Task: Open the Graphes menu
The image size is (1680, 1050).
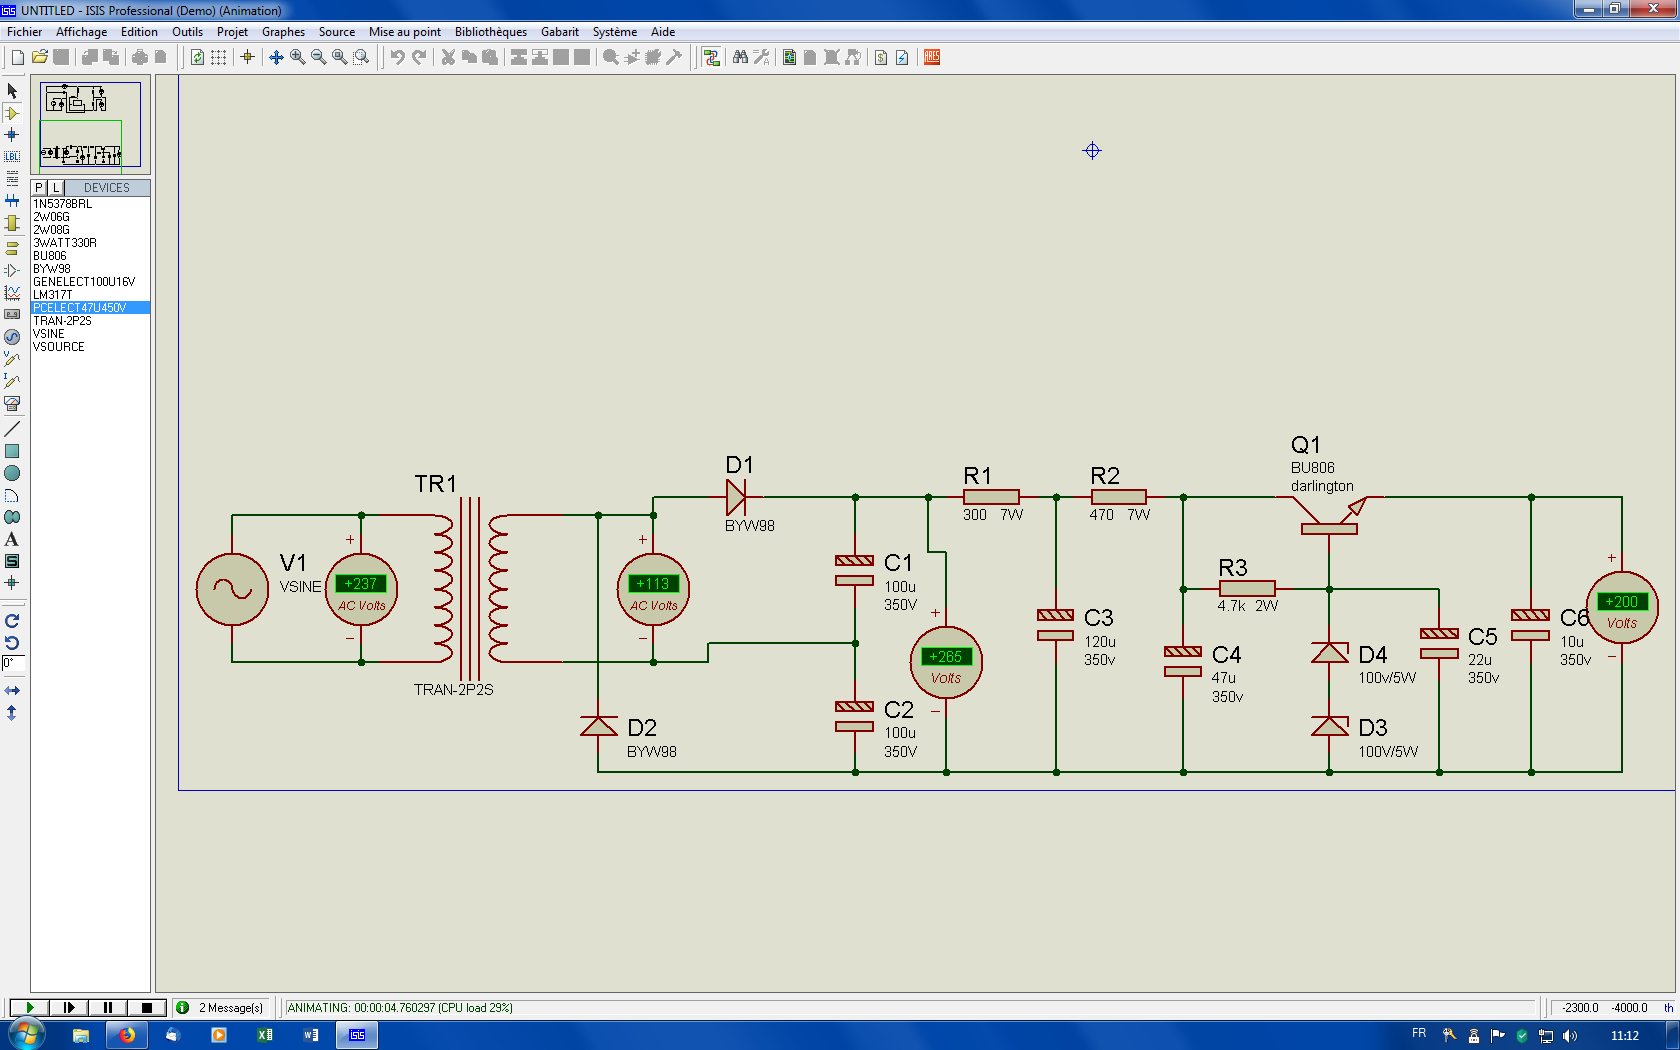Action: [283, 32]
